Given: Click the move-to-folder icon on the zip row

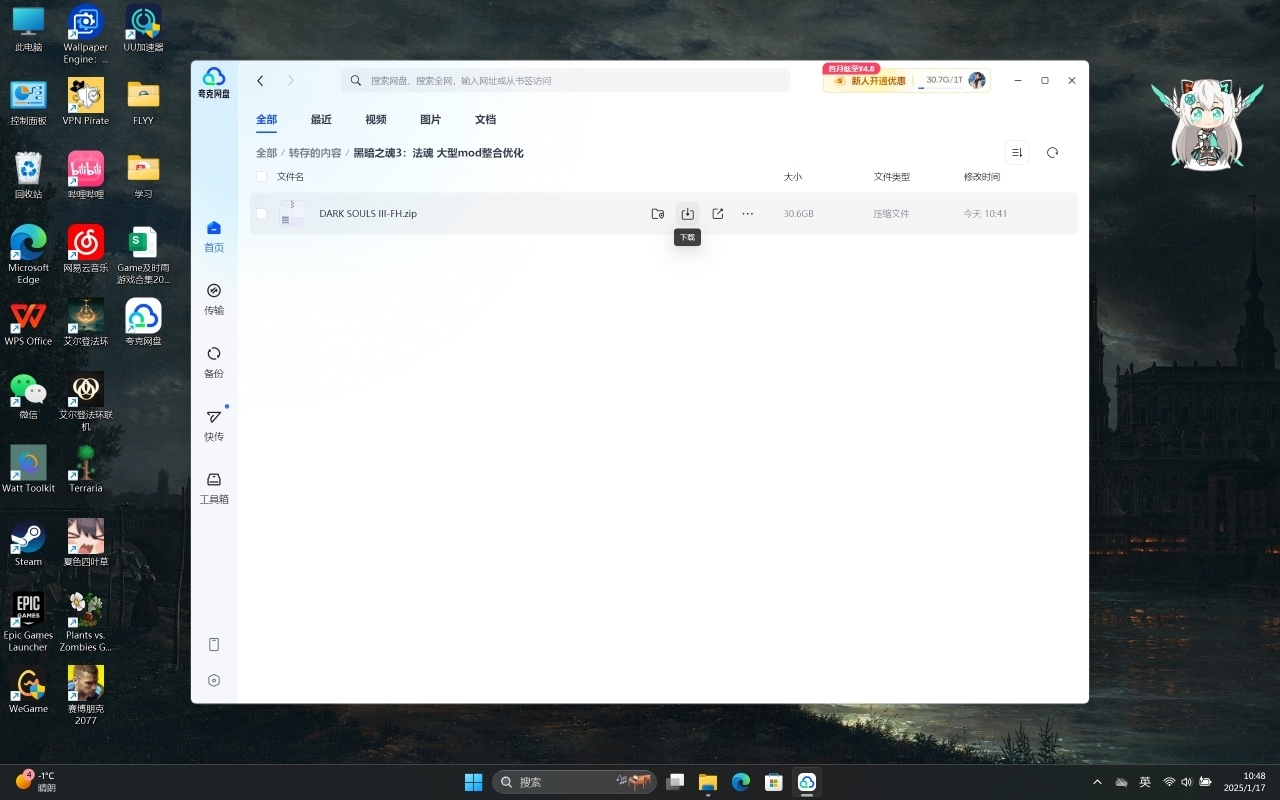Looking at the screenshot, I should pos(657,213).
